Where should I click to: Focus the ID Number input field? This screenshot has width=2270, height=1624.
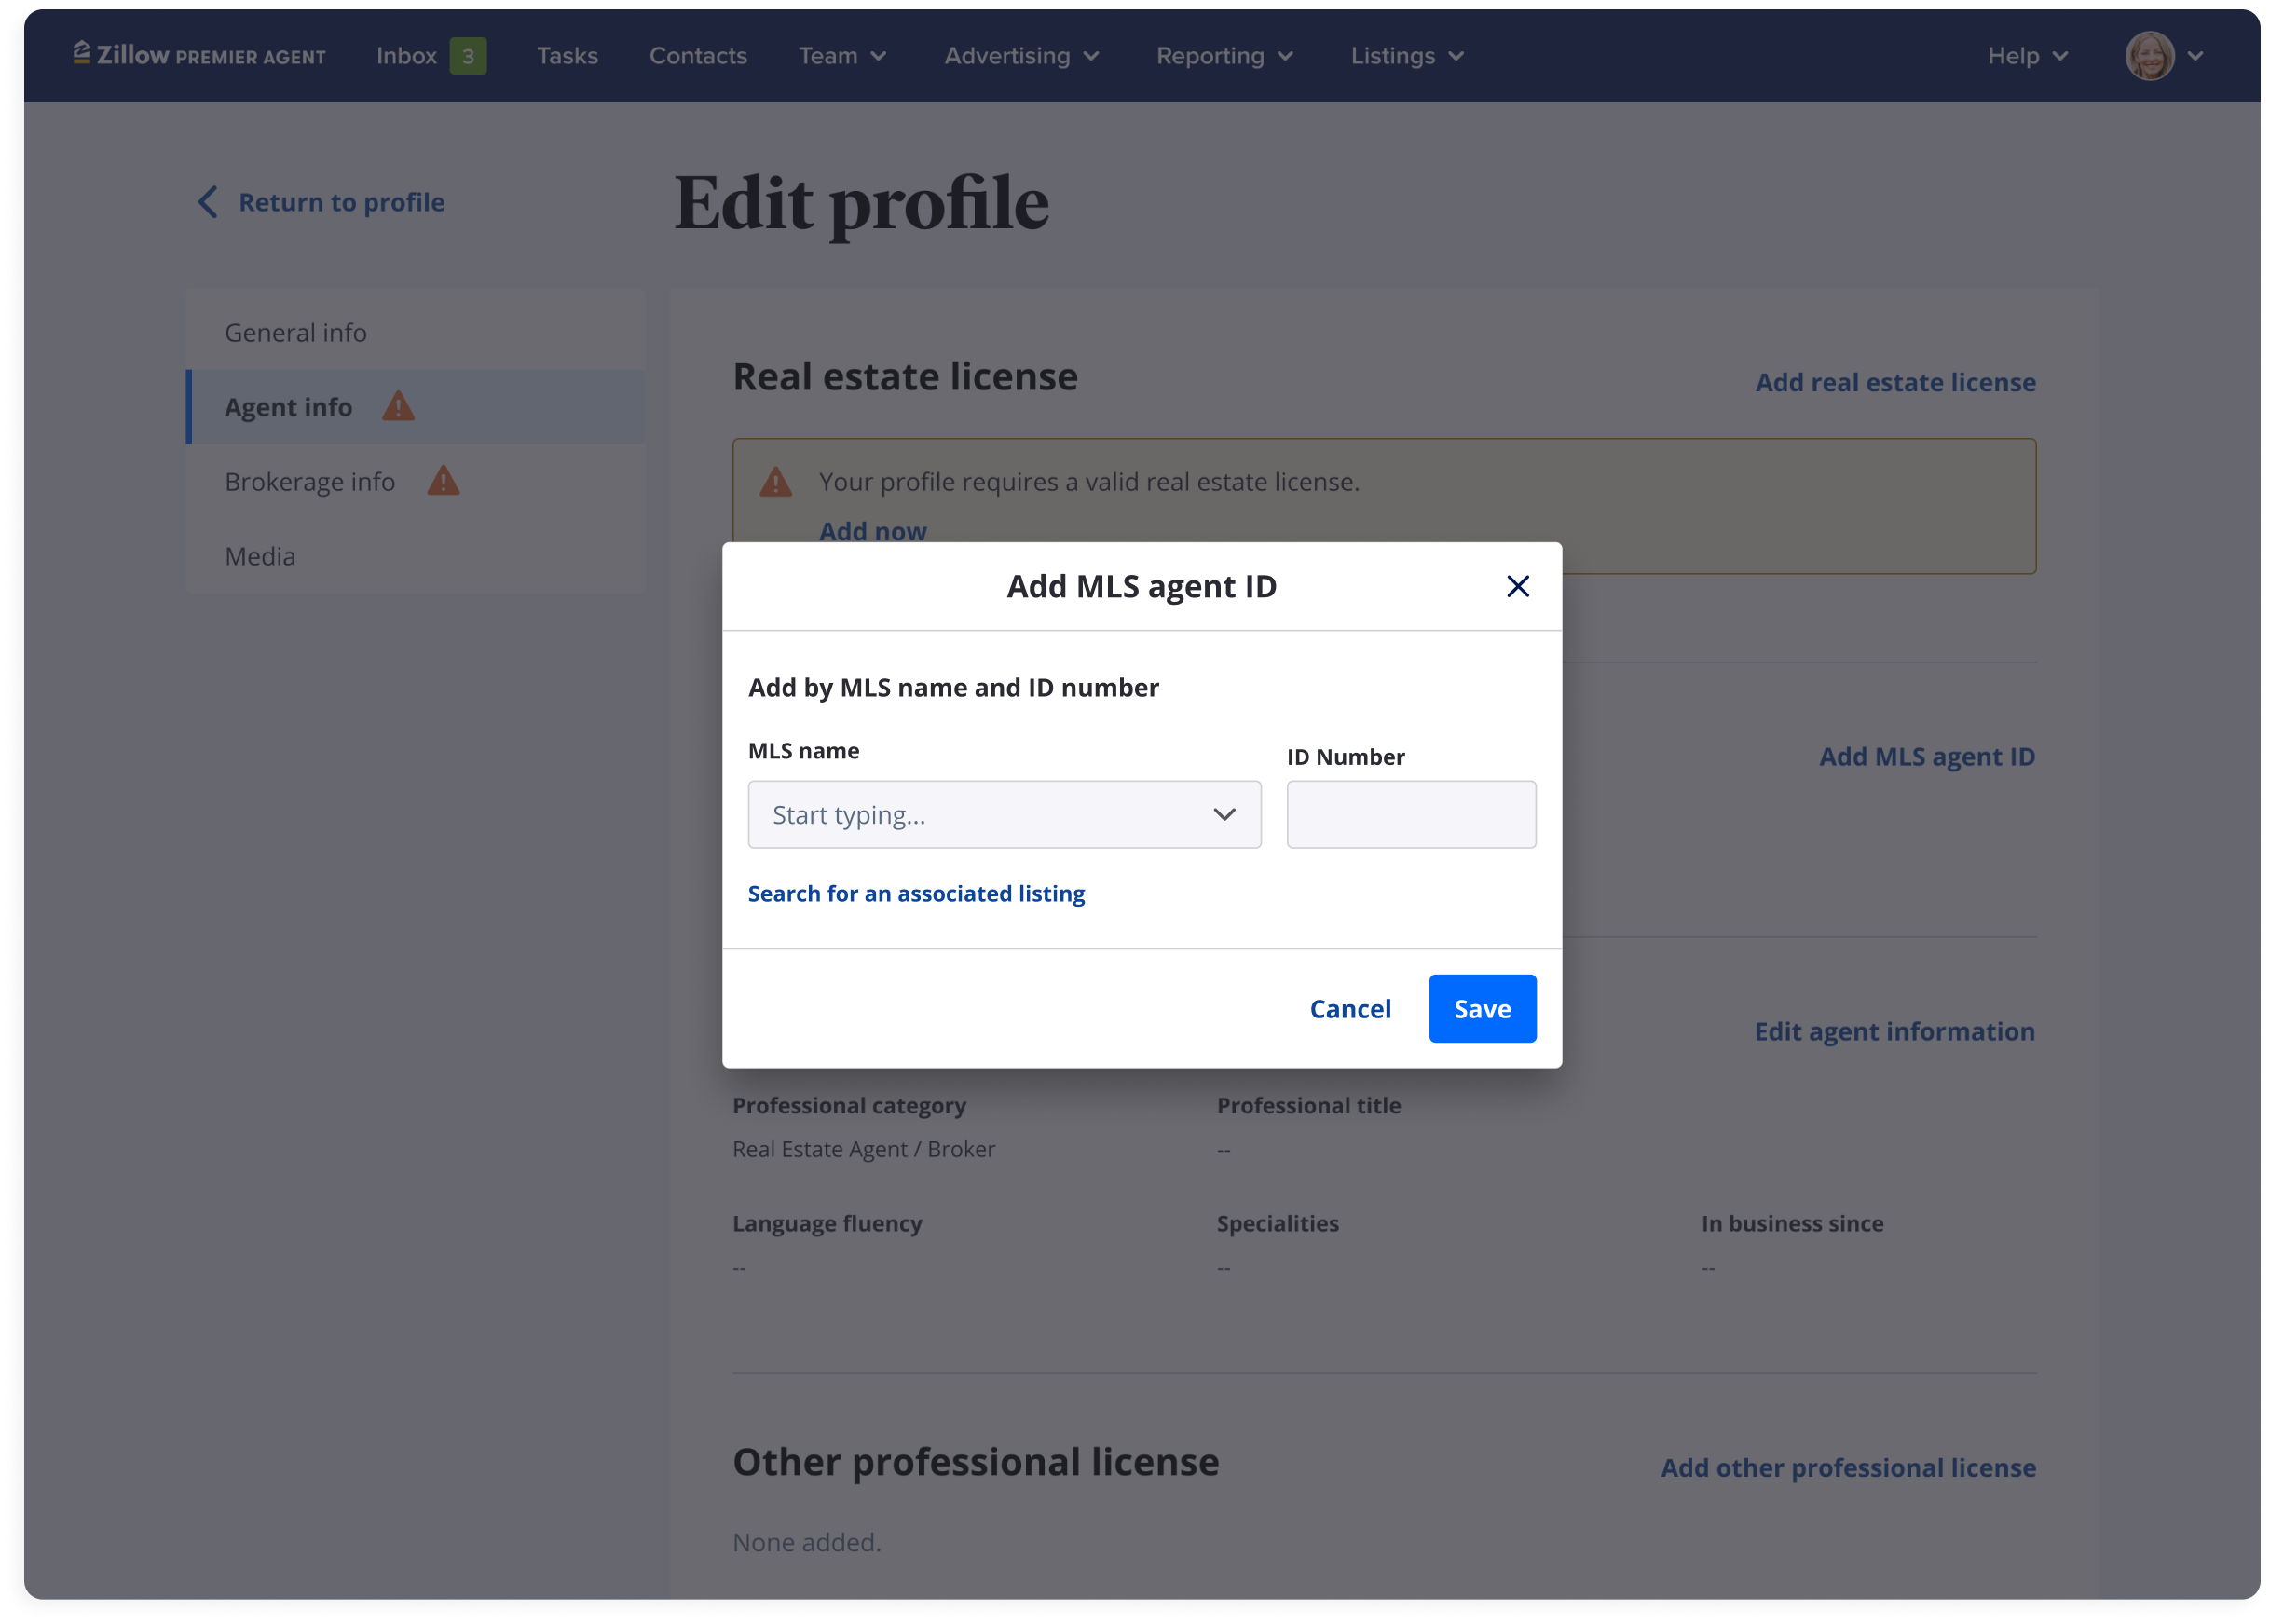1410,814
